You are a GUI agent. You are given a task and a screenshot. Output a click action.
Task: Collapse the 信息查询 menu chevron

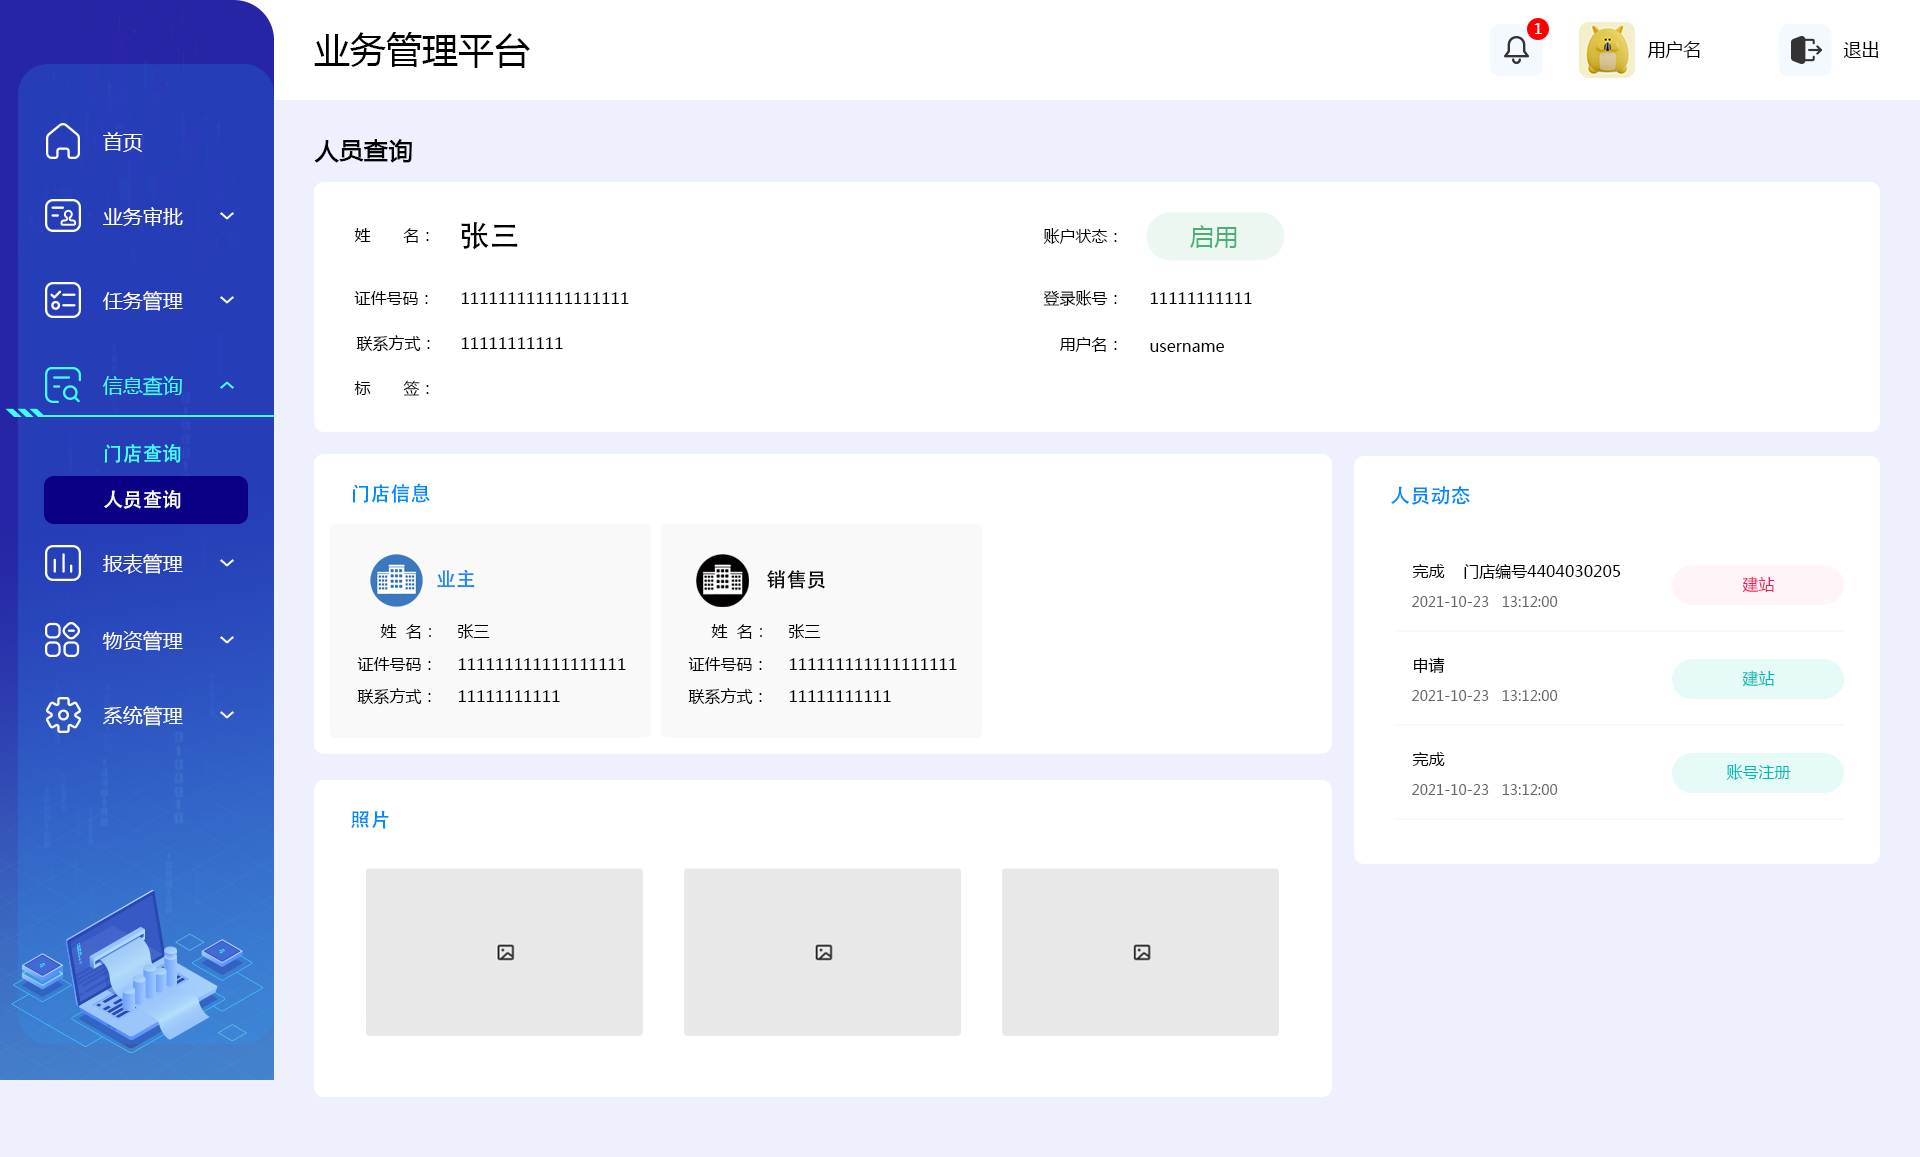pyautogui.click(x=227, y=385)
